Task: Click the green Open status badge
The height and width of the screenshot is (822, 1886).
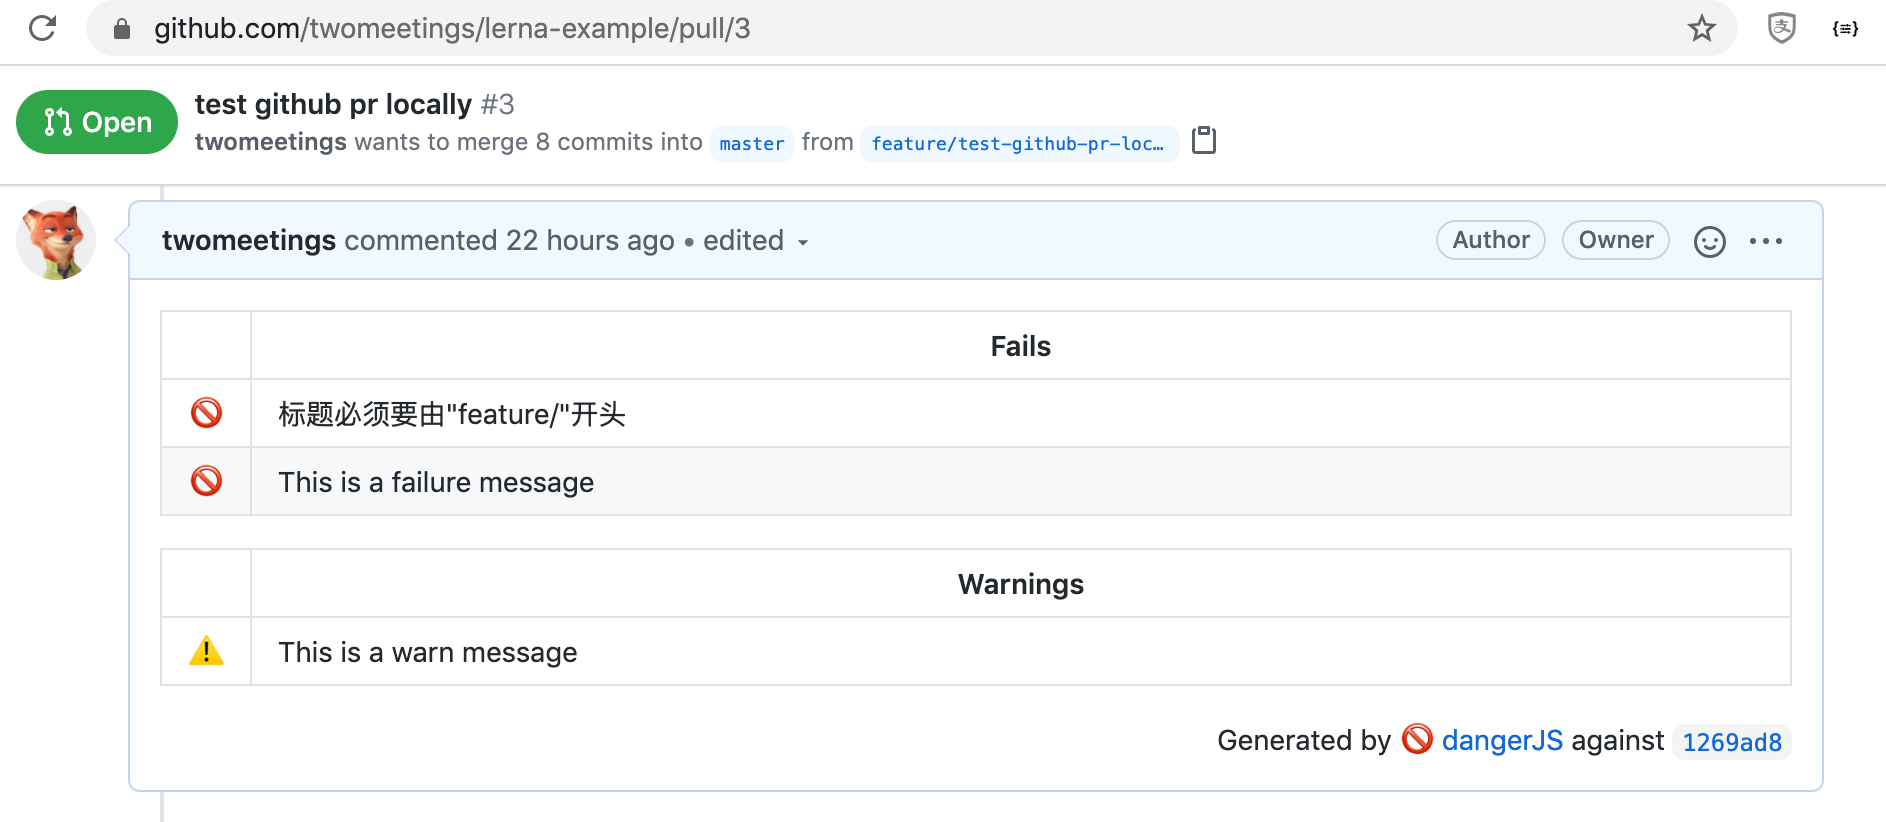Action: 97,122
